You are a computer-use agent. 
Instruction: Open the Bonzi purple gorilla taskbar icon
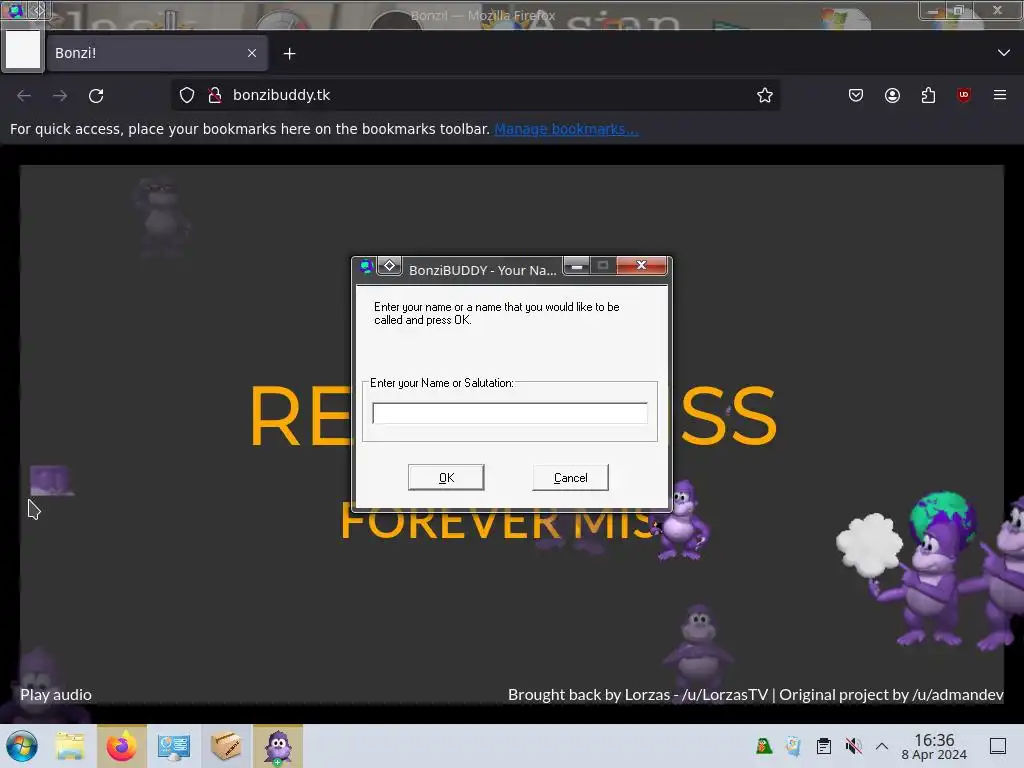pyautogui.click(x=278, y=746)
